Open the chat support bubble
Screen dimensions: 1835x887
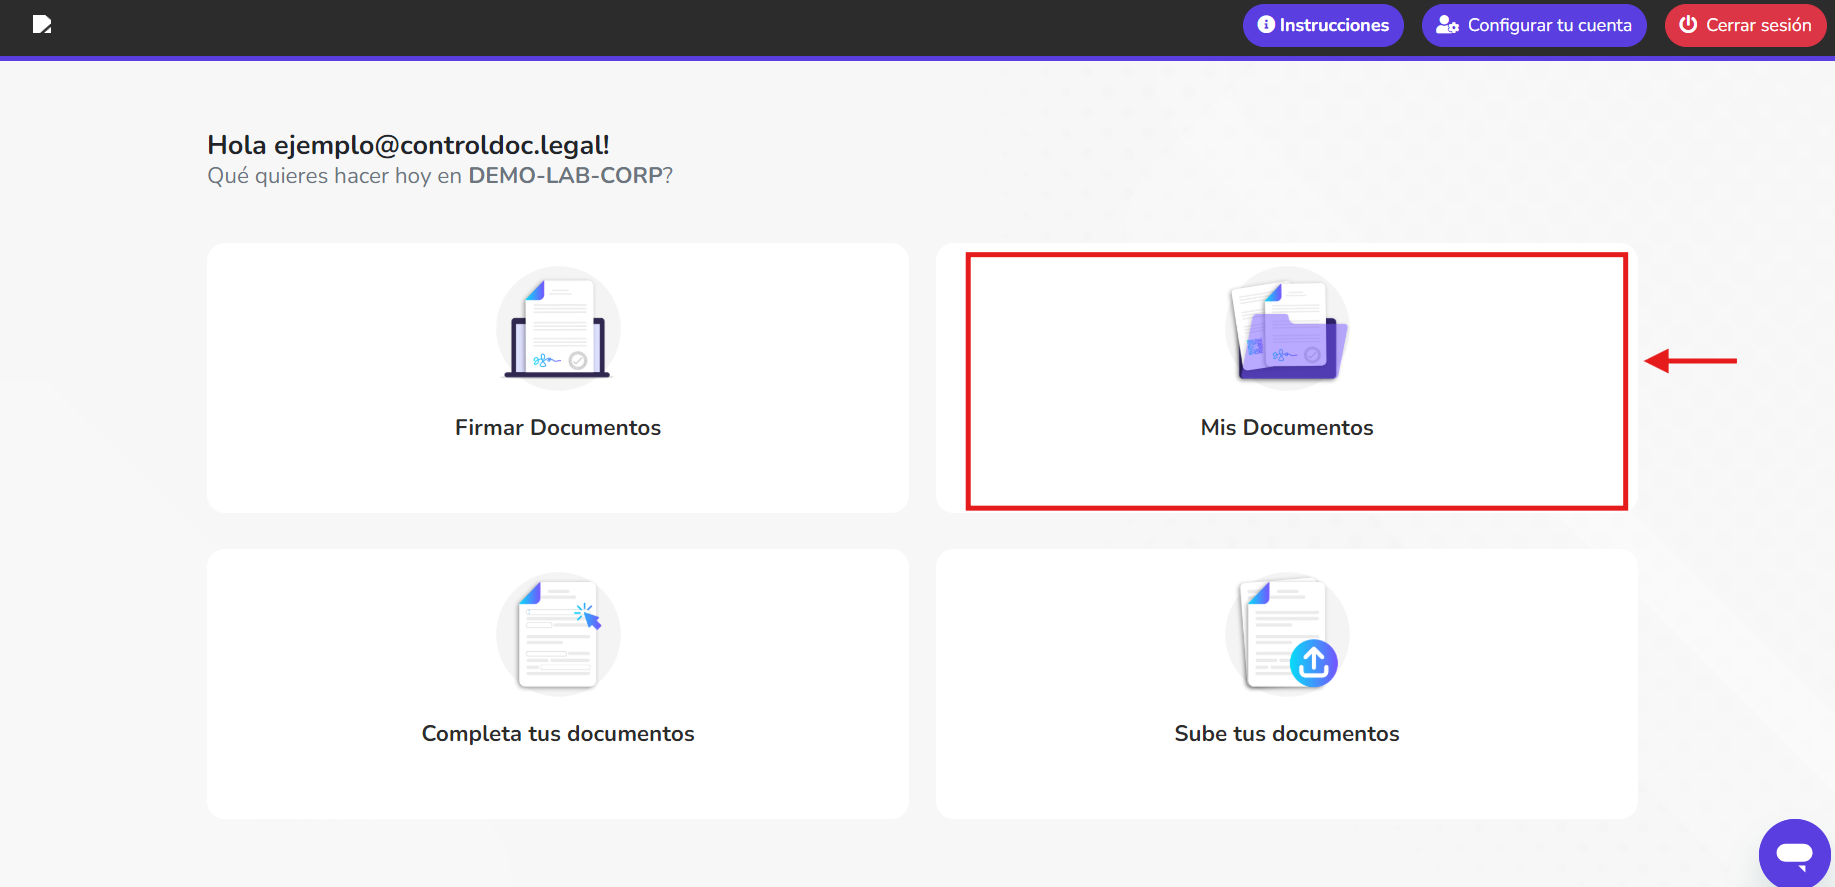click(1794, 853)
